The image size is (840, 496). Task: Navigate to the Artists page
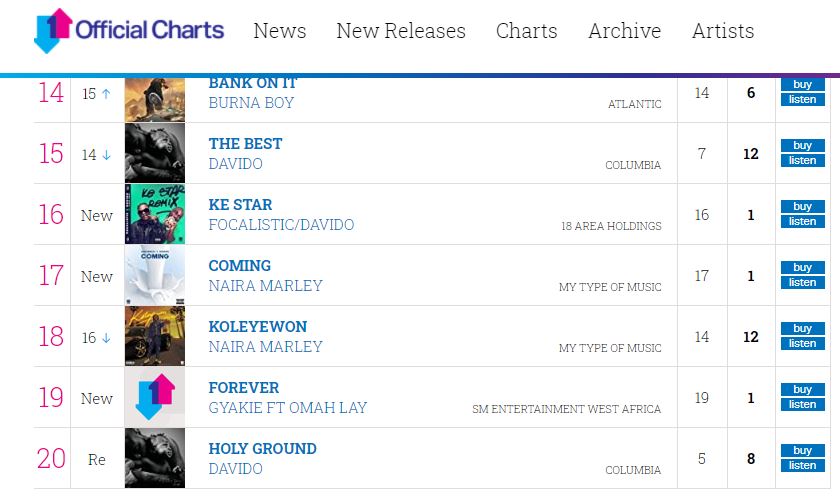pos(723,31)
